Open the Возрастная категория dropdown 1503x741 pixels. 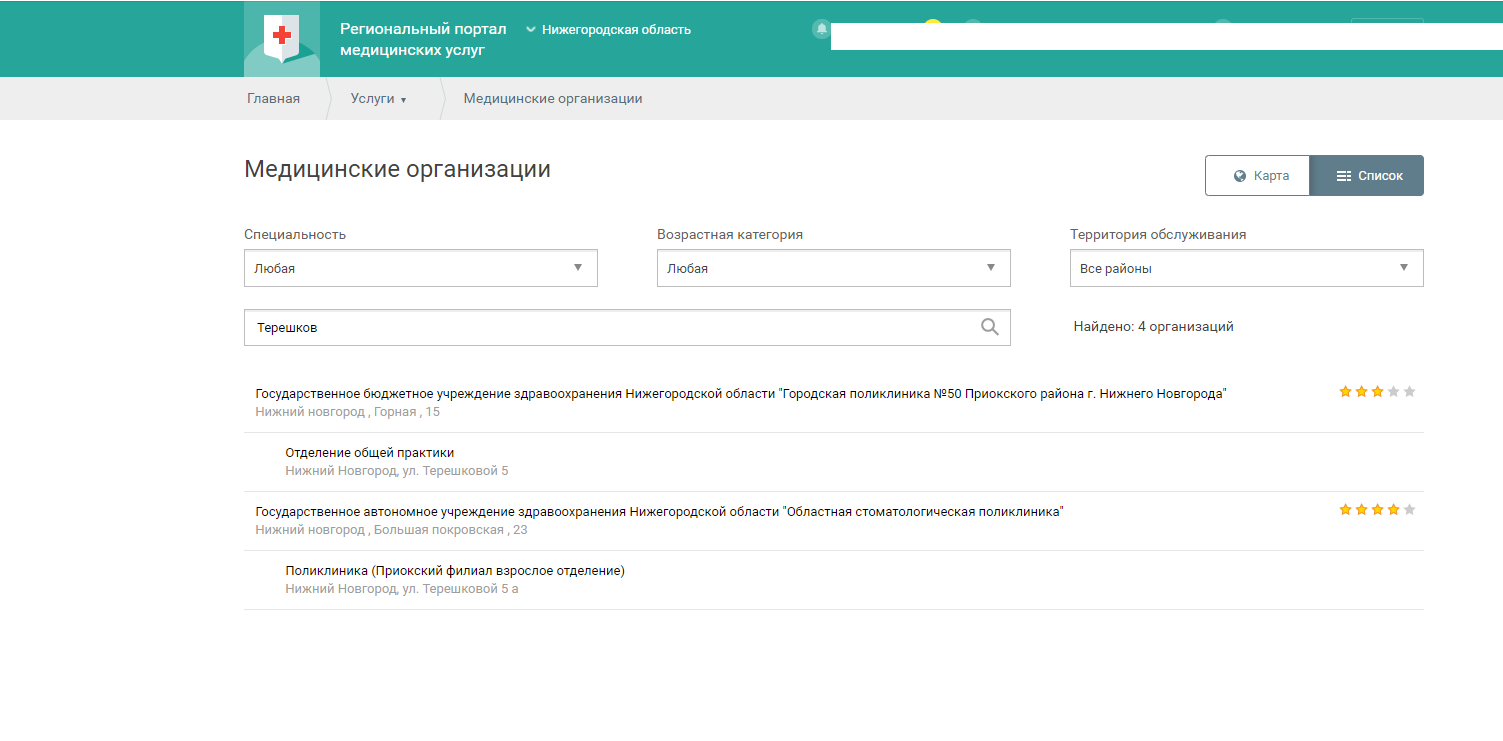[833, 268]
